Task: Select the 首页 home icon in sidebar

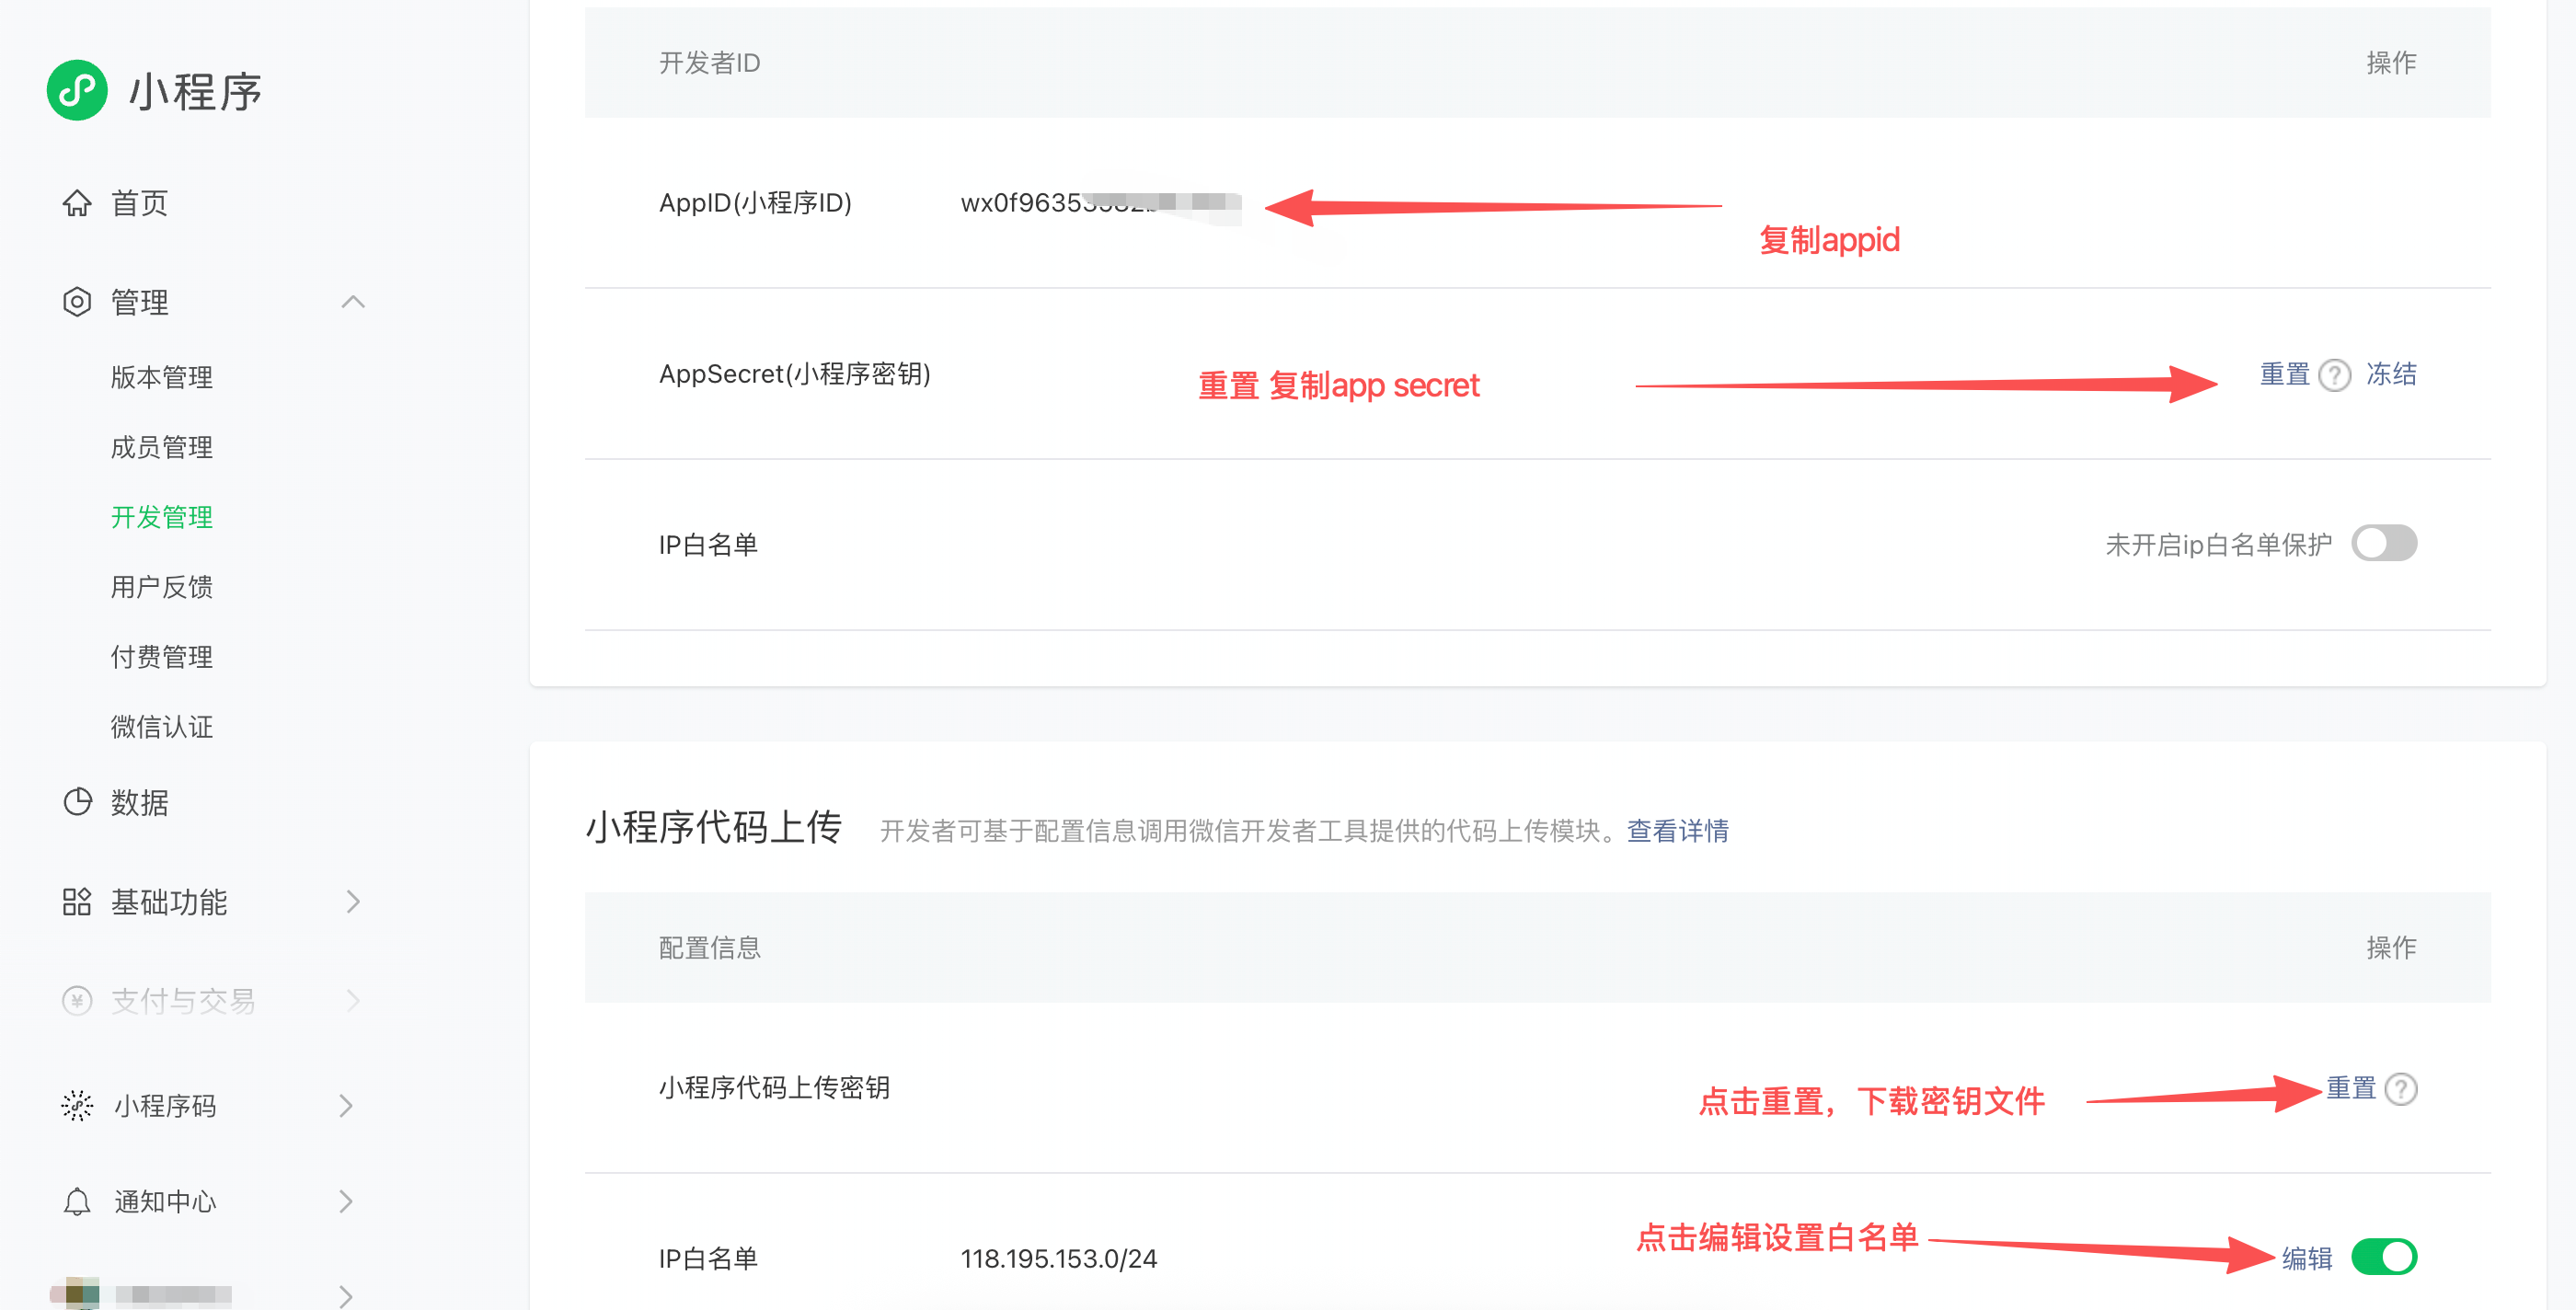Action: point(78,203)
